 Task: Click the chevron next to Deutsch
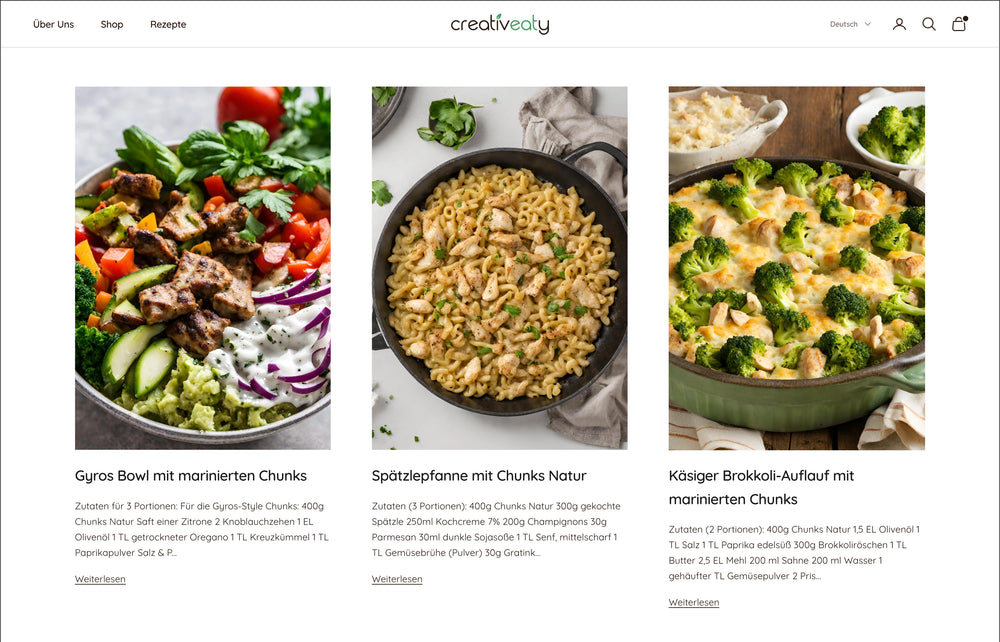tap(867, 24)
